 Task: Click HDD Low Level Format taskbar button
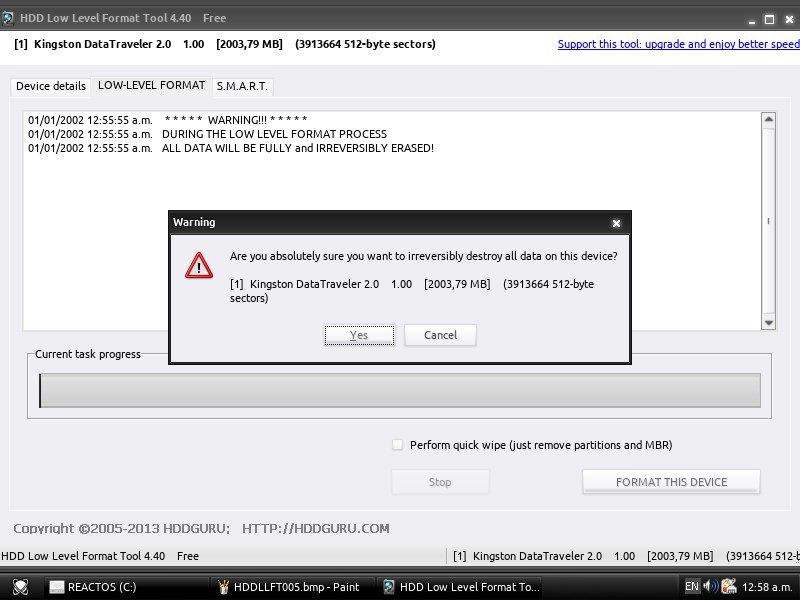point(461,587)
